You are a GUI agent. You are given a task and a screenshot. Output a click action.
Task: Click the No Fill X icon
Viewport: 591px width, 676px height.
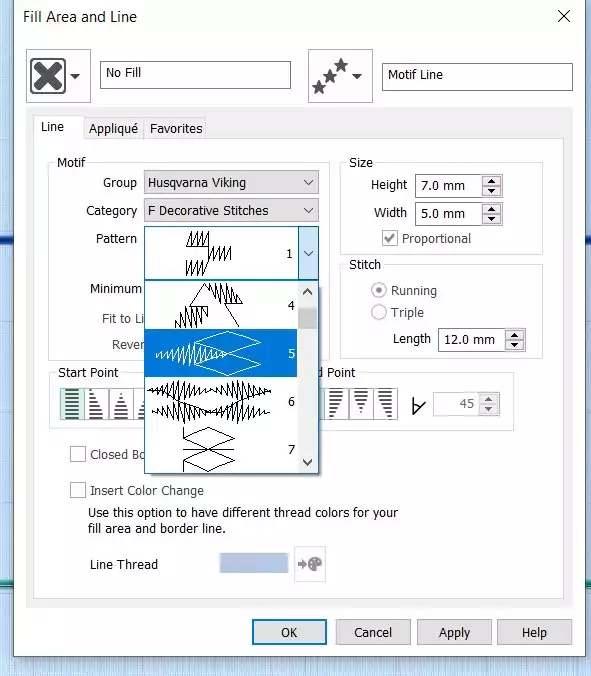tap(48, 76)
